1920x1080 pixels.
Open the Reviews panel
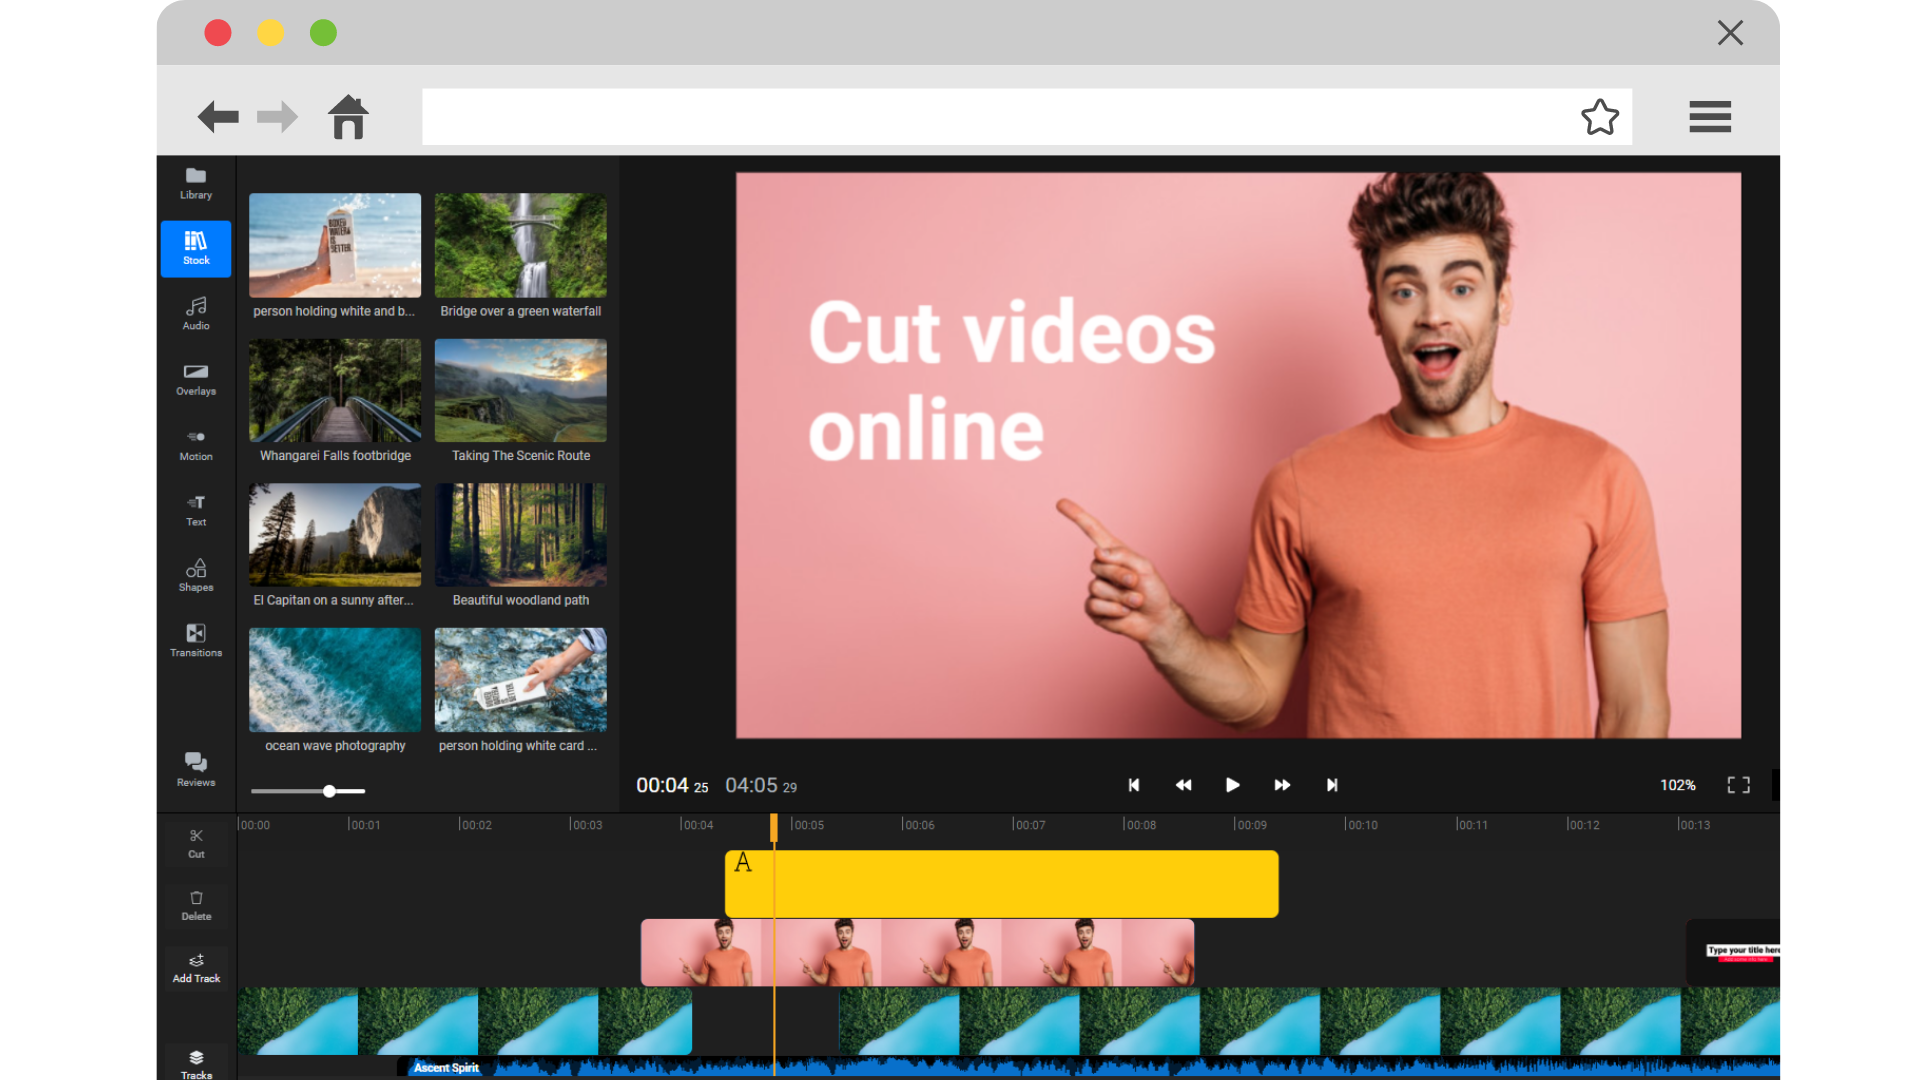click(x=195, y=769)
